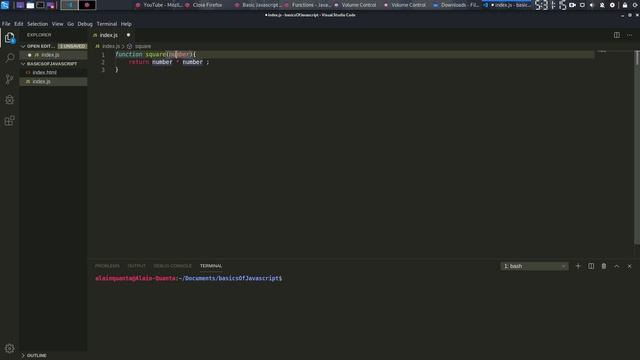
Task: Open the editor More Actions menu
Action: [x=630, y=35]
